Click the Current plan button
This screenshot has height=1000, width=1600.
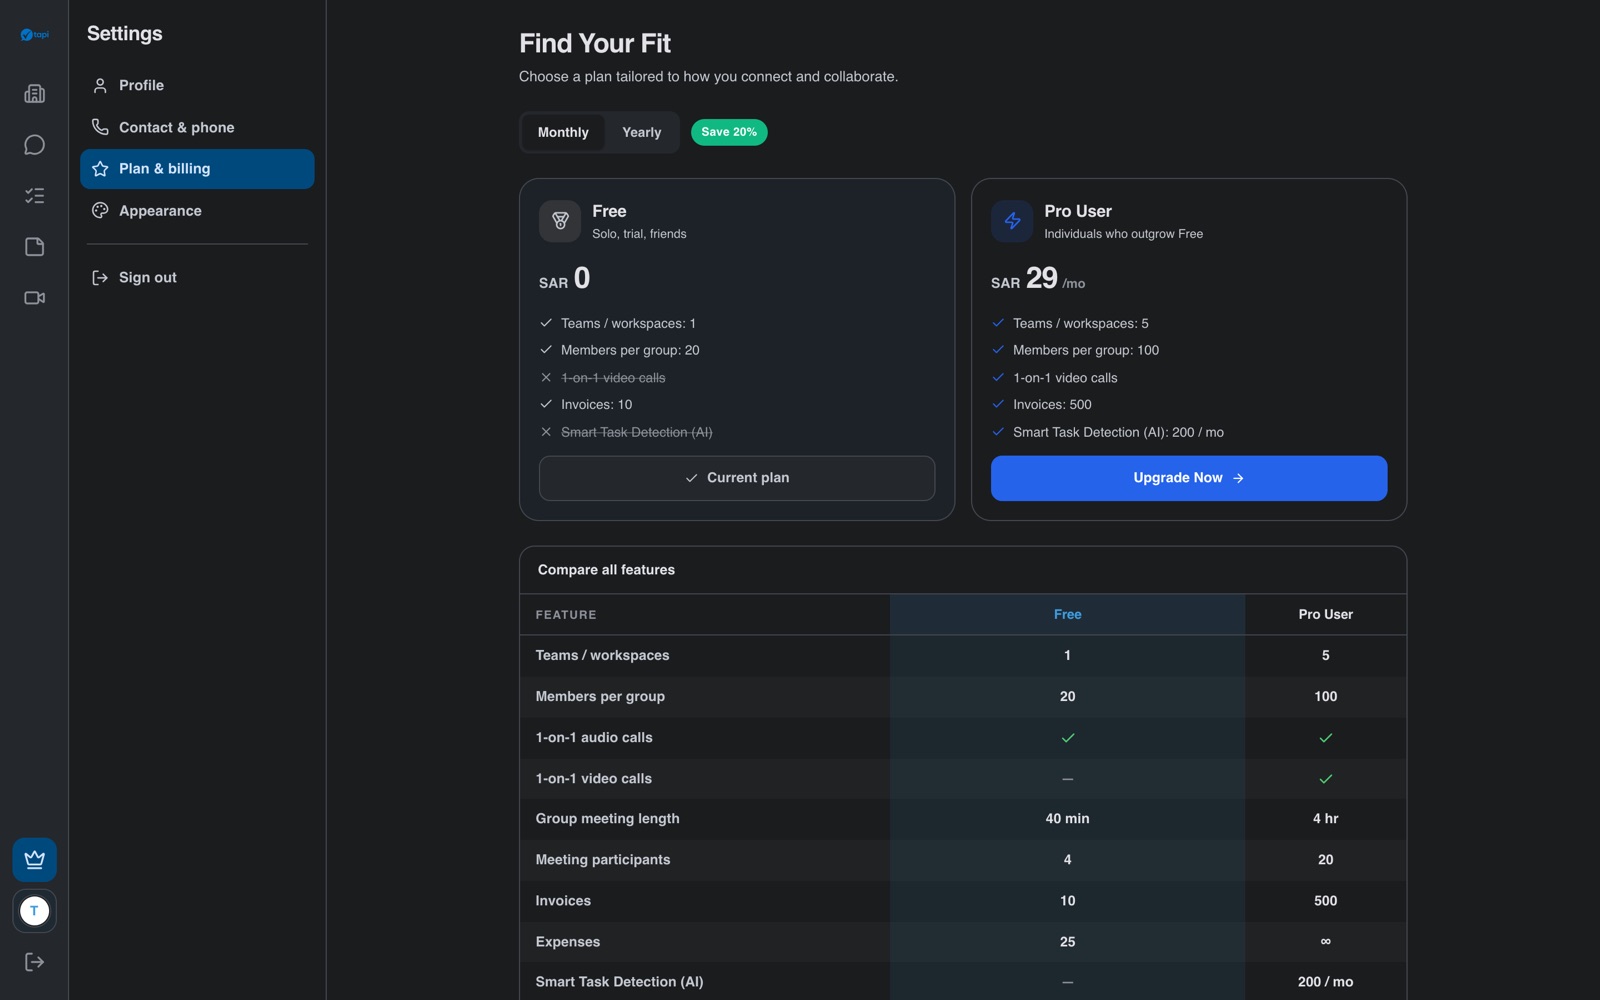[737, 478]
